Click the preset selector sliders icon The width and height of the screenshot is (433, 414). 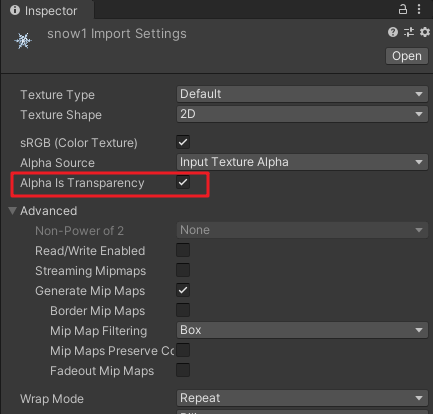(409, 32)
